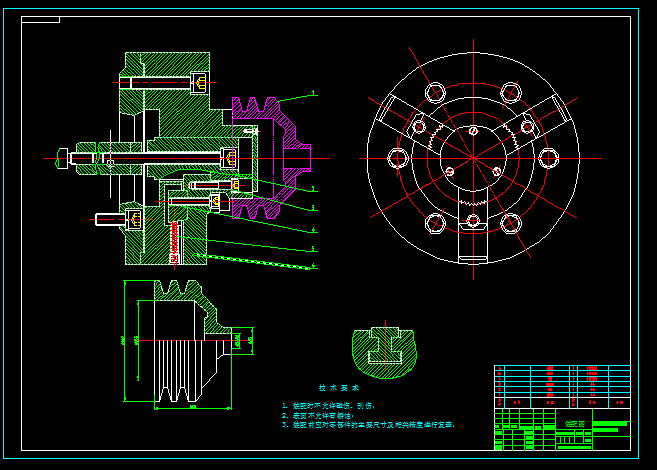Select the handle knob at left shaft end
Image resolution: width=657 pixels, height=470 pixels.
[x=62, y=158]
